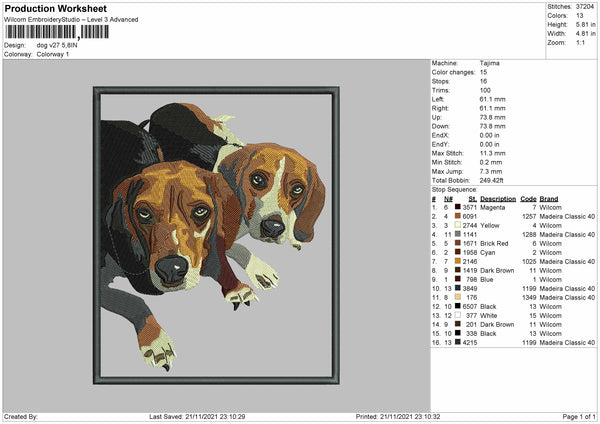Click the 'Printed: 21/11/2021 23:10:32' footer text
This screenshot has width=600, height=424.
[398, 416]
